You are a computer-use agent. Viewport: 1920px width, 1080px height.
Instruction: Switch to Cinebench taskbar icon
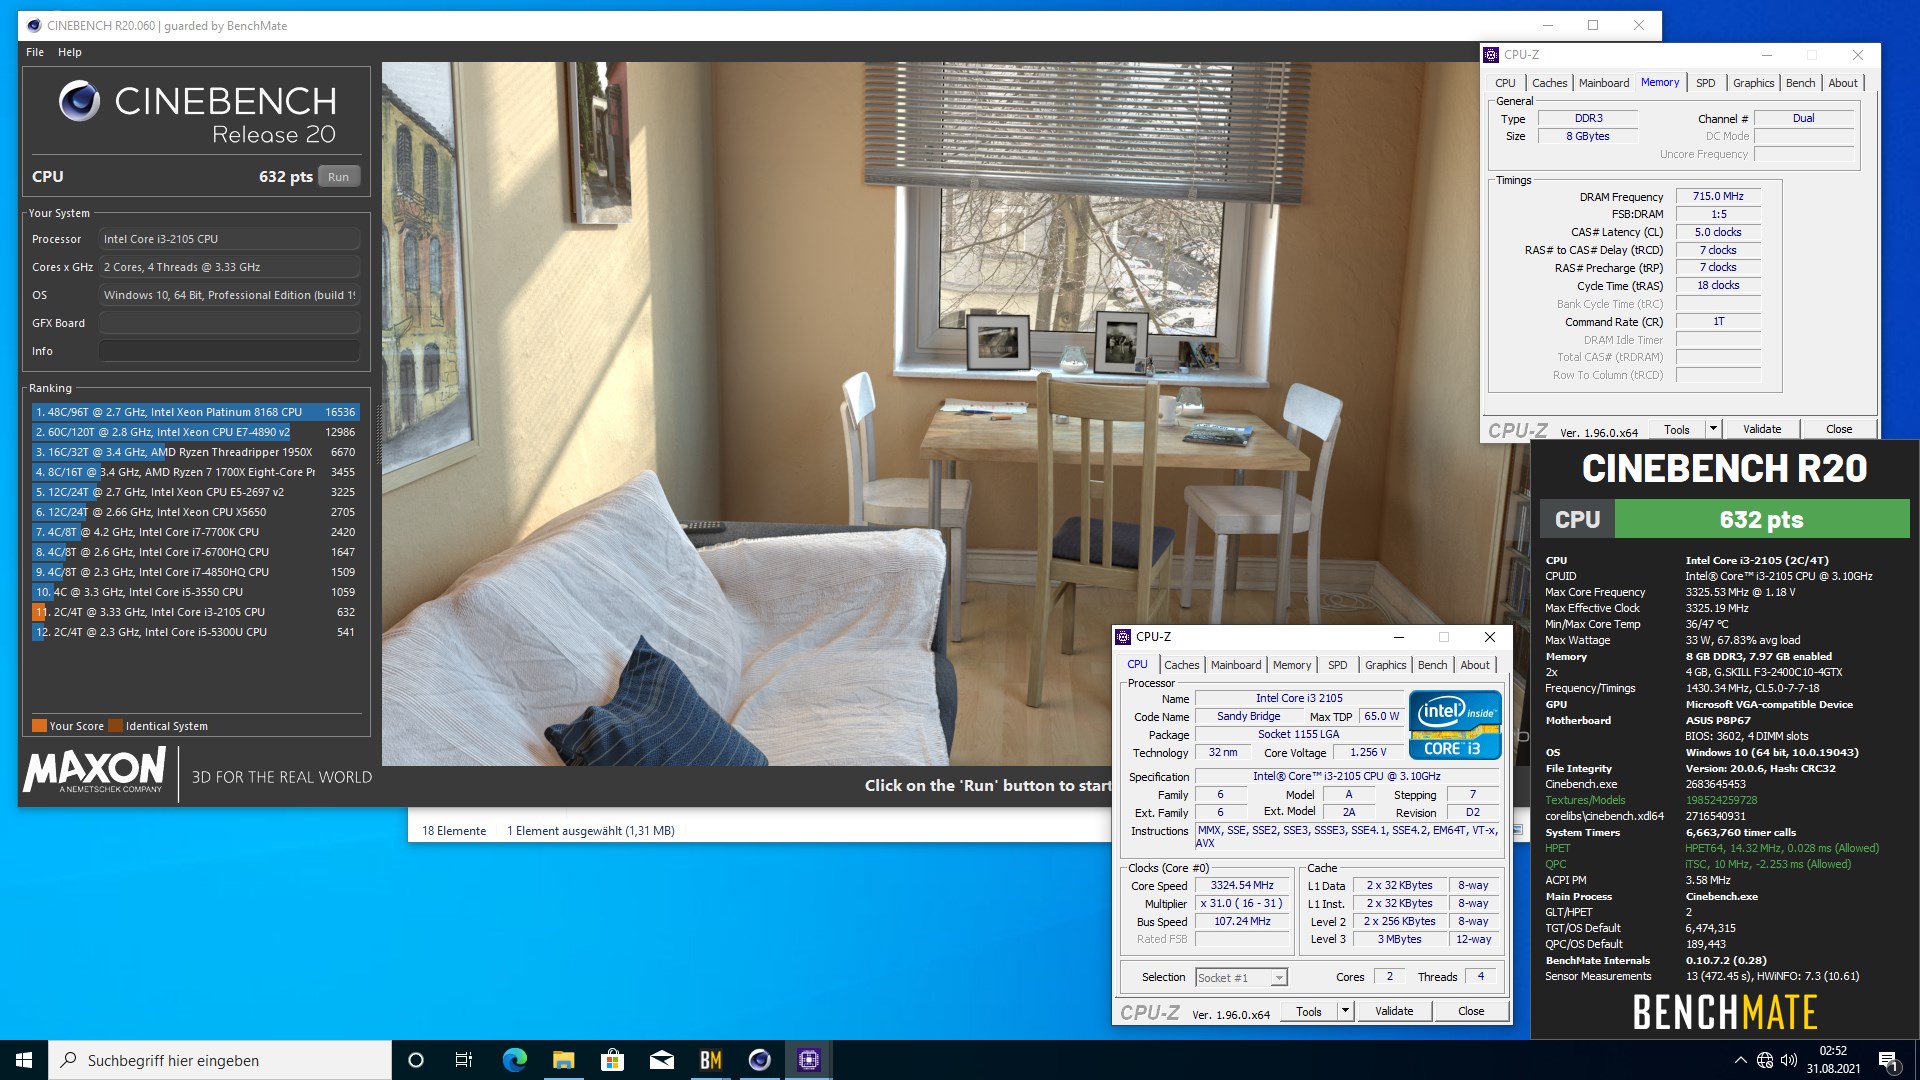pos(759,1060)
